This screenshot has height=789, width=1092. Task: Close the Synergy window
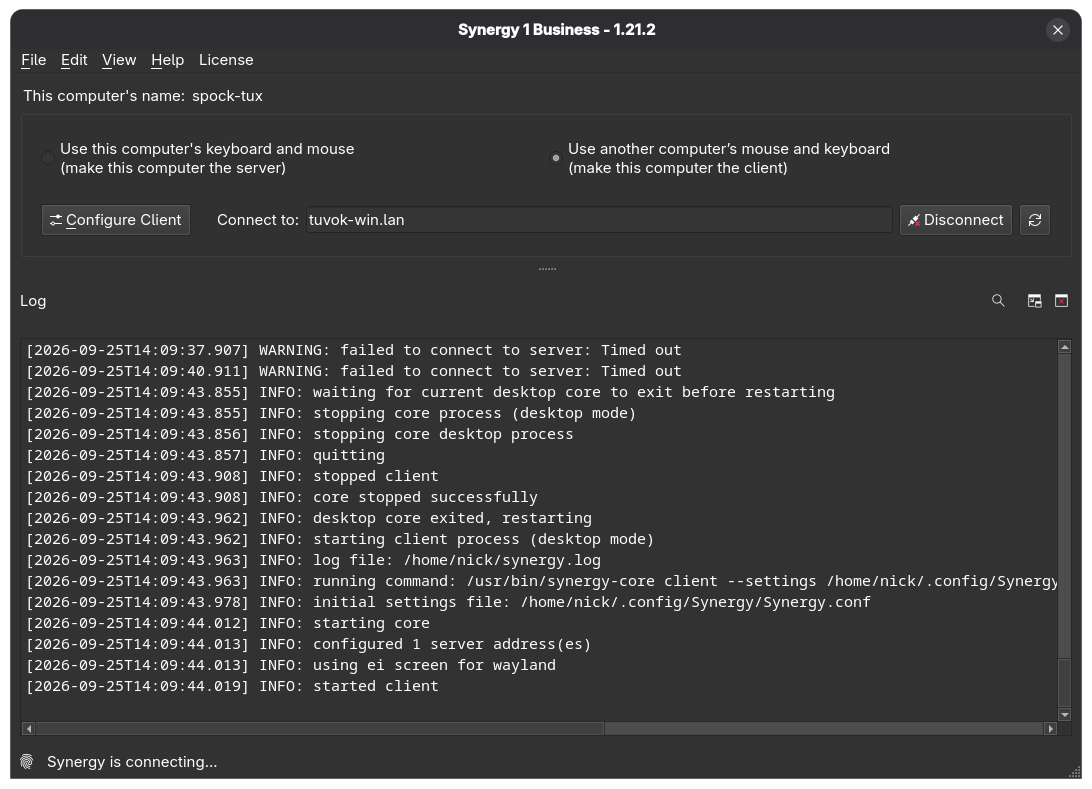point(1058,30)
